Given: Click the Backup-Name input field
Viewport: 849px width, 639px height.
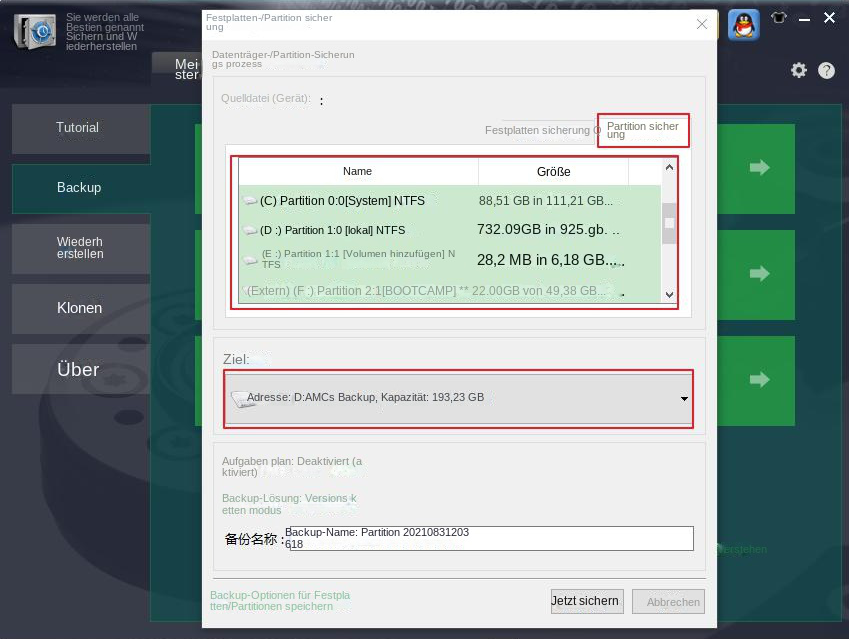Looking at the screenshot, I should click(488, 539).
